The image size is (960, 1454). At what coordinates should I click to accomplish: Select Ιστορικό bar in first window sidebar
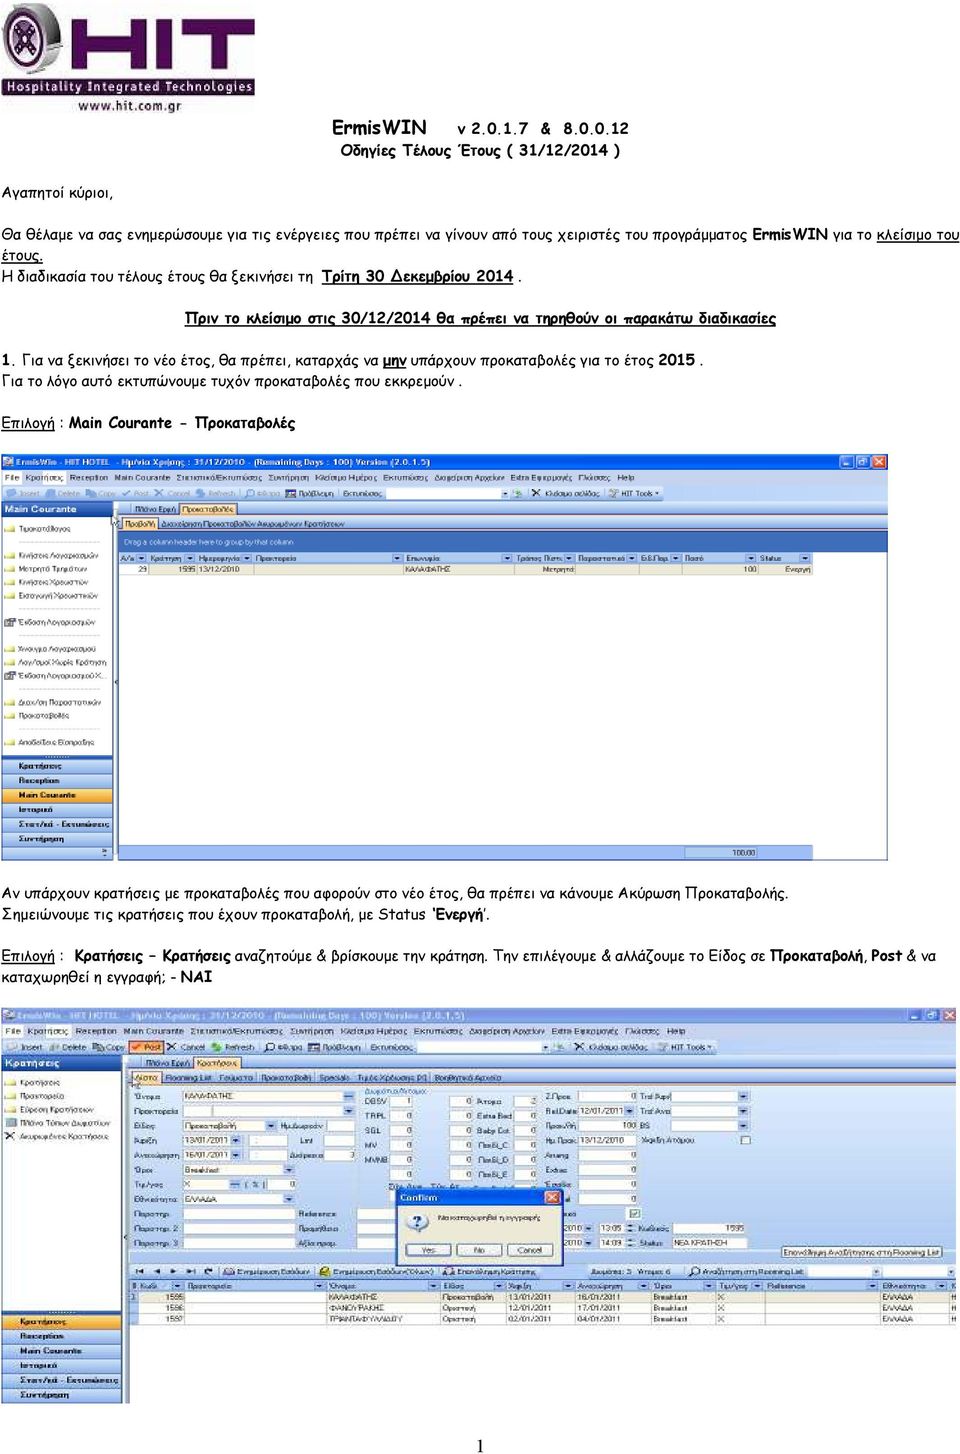point(58,810)
